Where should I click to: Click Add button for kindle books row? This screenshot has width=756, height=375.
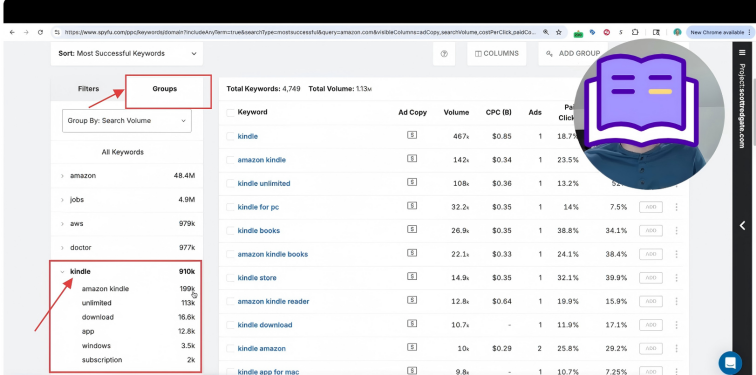pos(650,230)
